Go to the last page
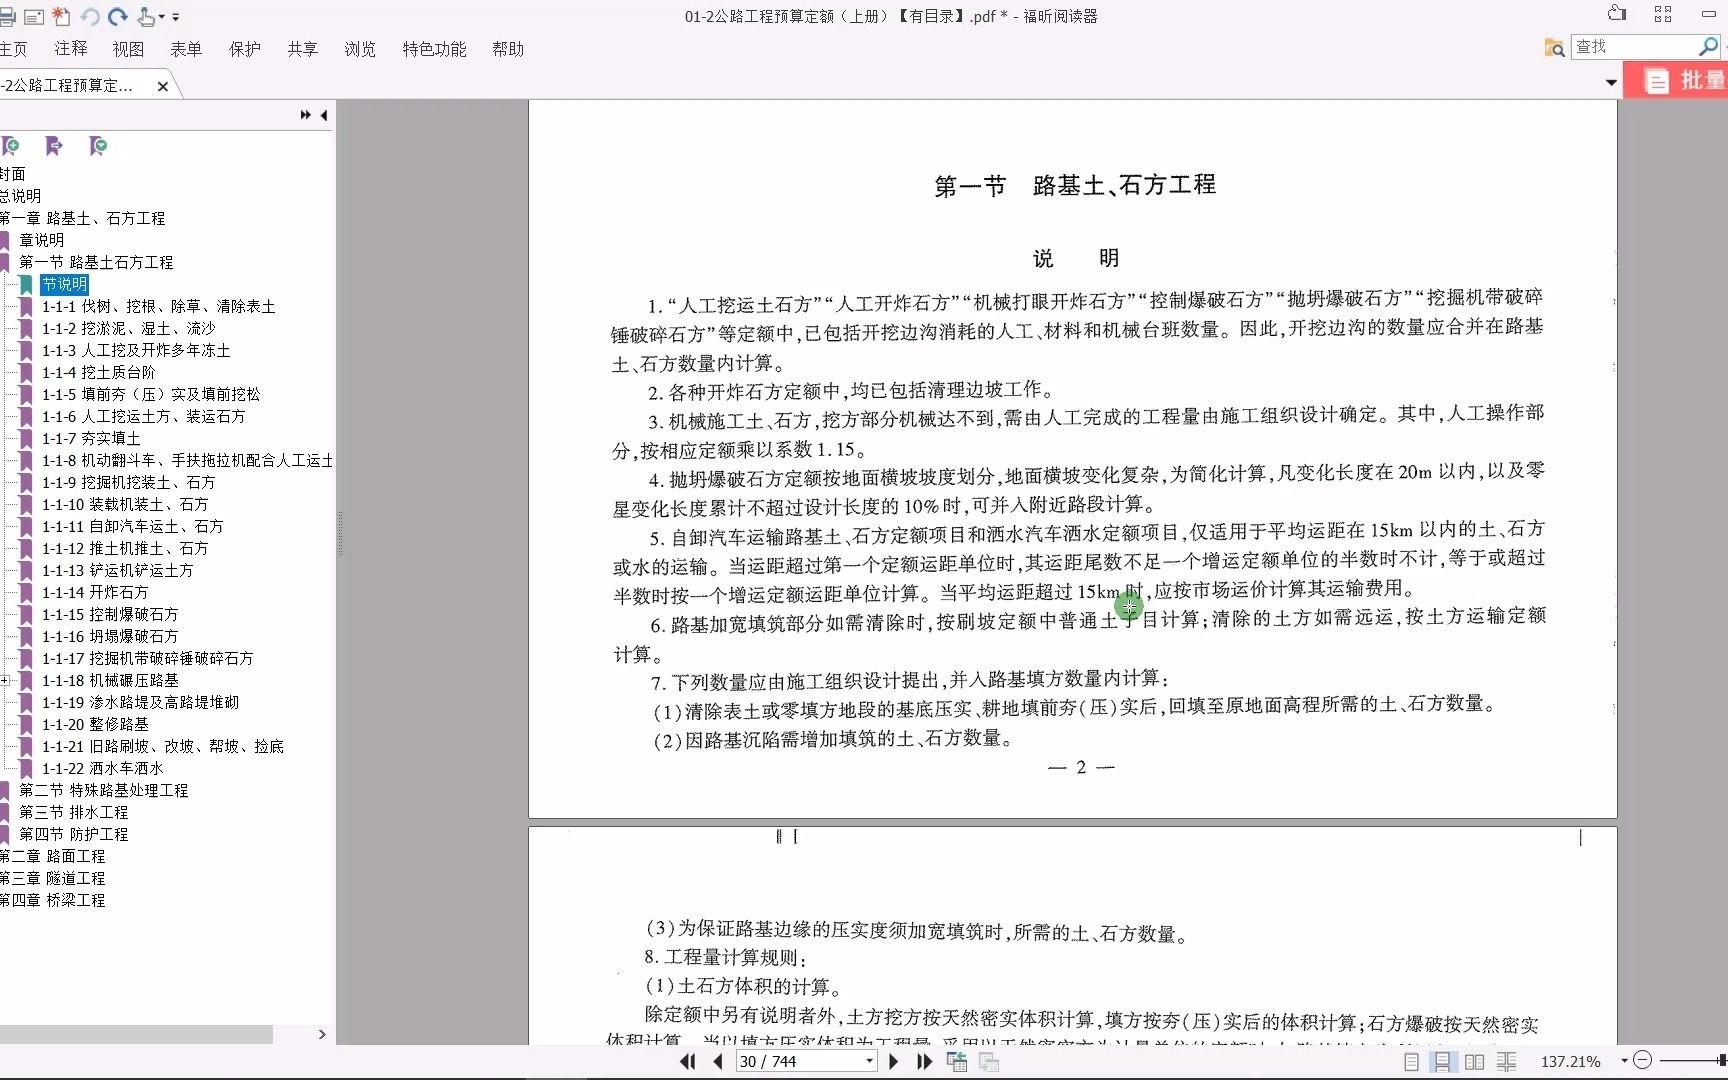1728x1080 pixels. 924,1061
